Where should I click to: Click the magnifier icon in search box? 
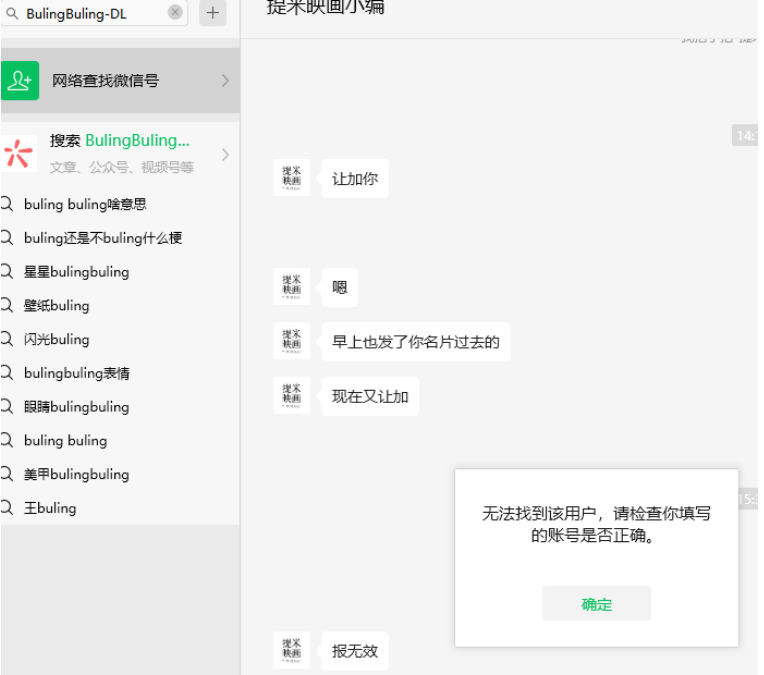tap(12, 14)
